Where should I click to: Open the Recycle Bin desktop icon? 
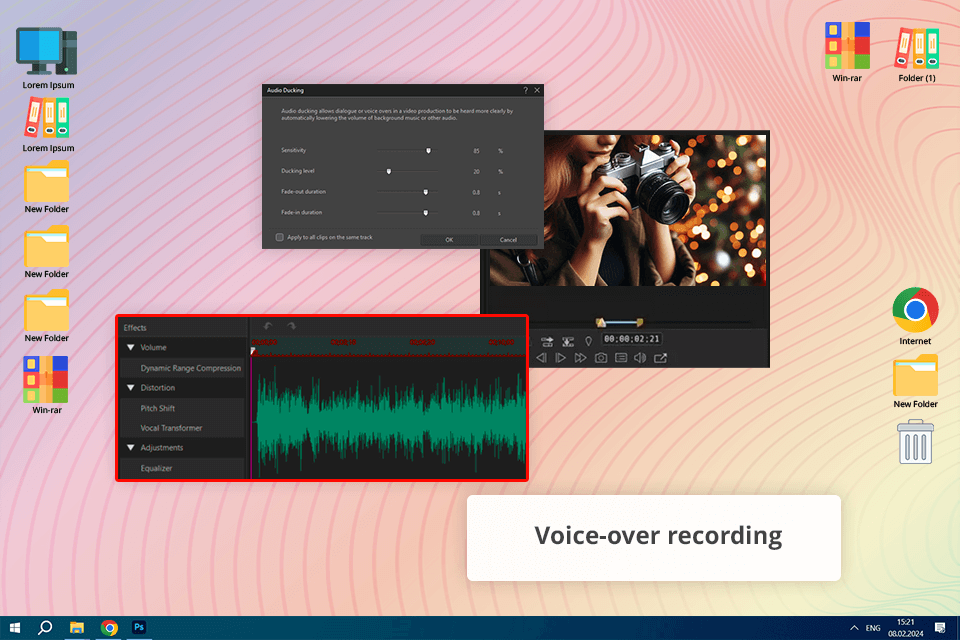(915, 442)
